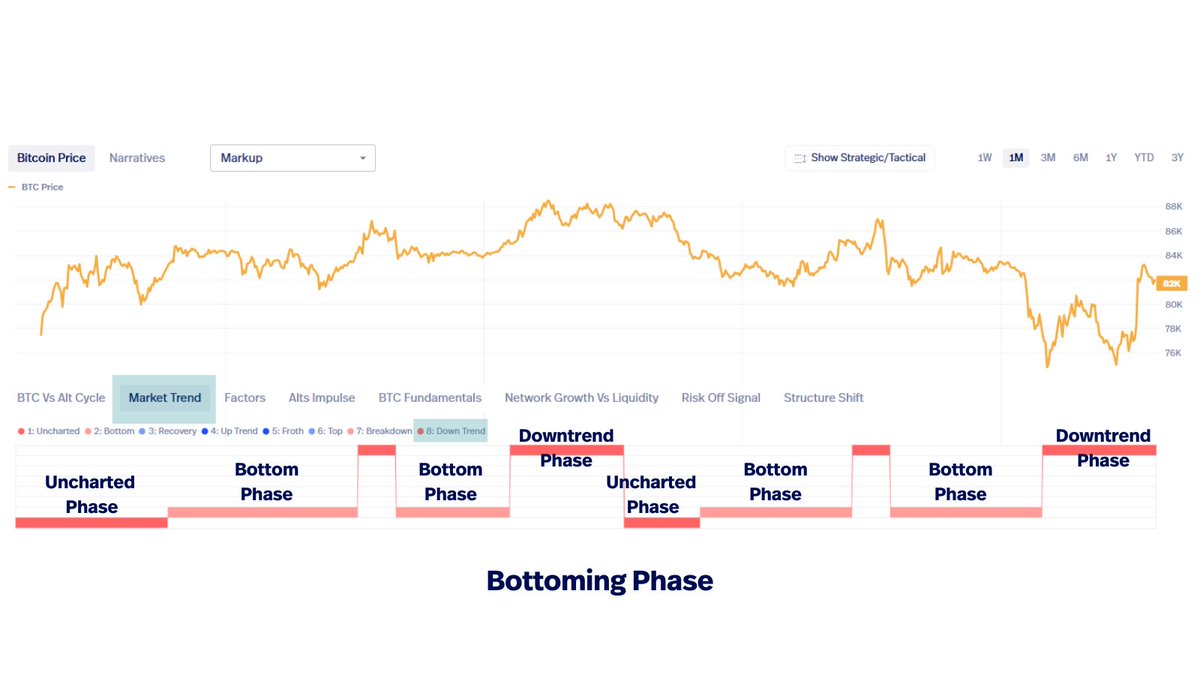
Task: Click the Markup dropdown arrow
Action: [363, 158]
